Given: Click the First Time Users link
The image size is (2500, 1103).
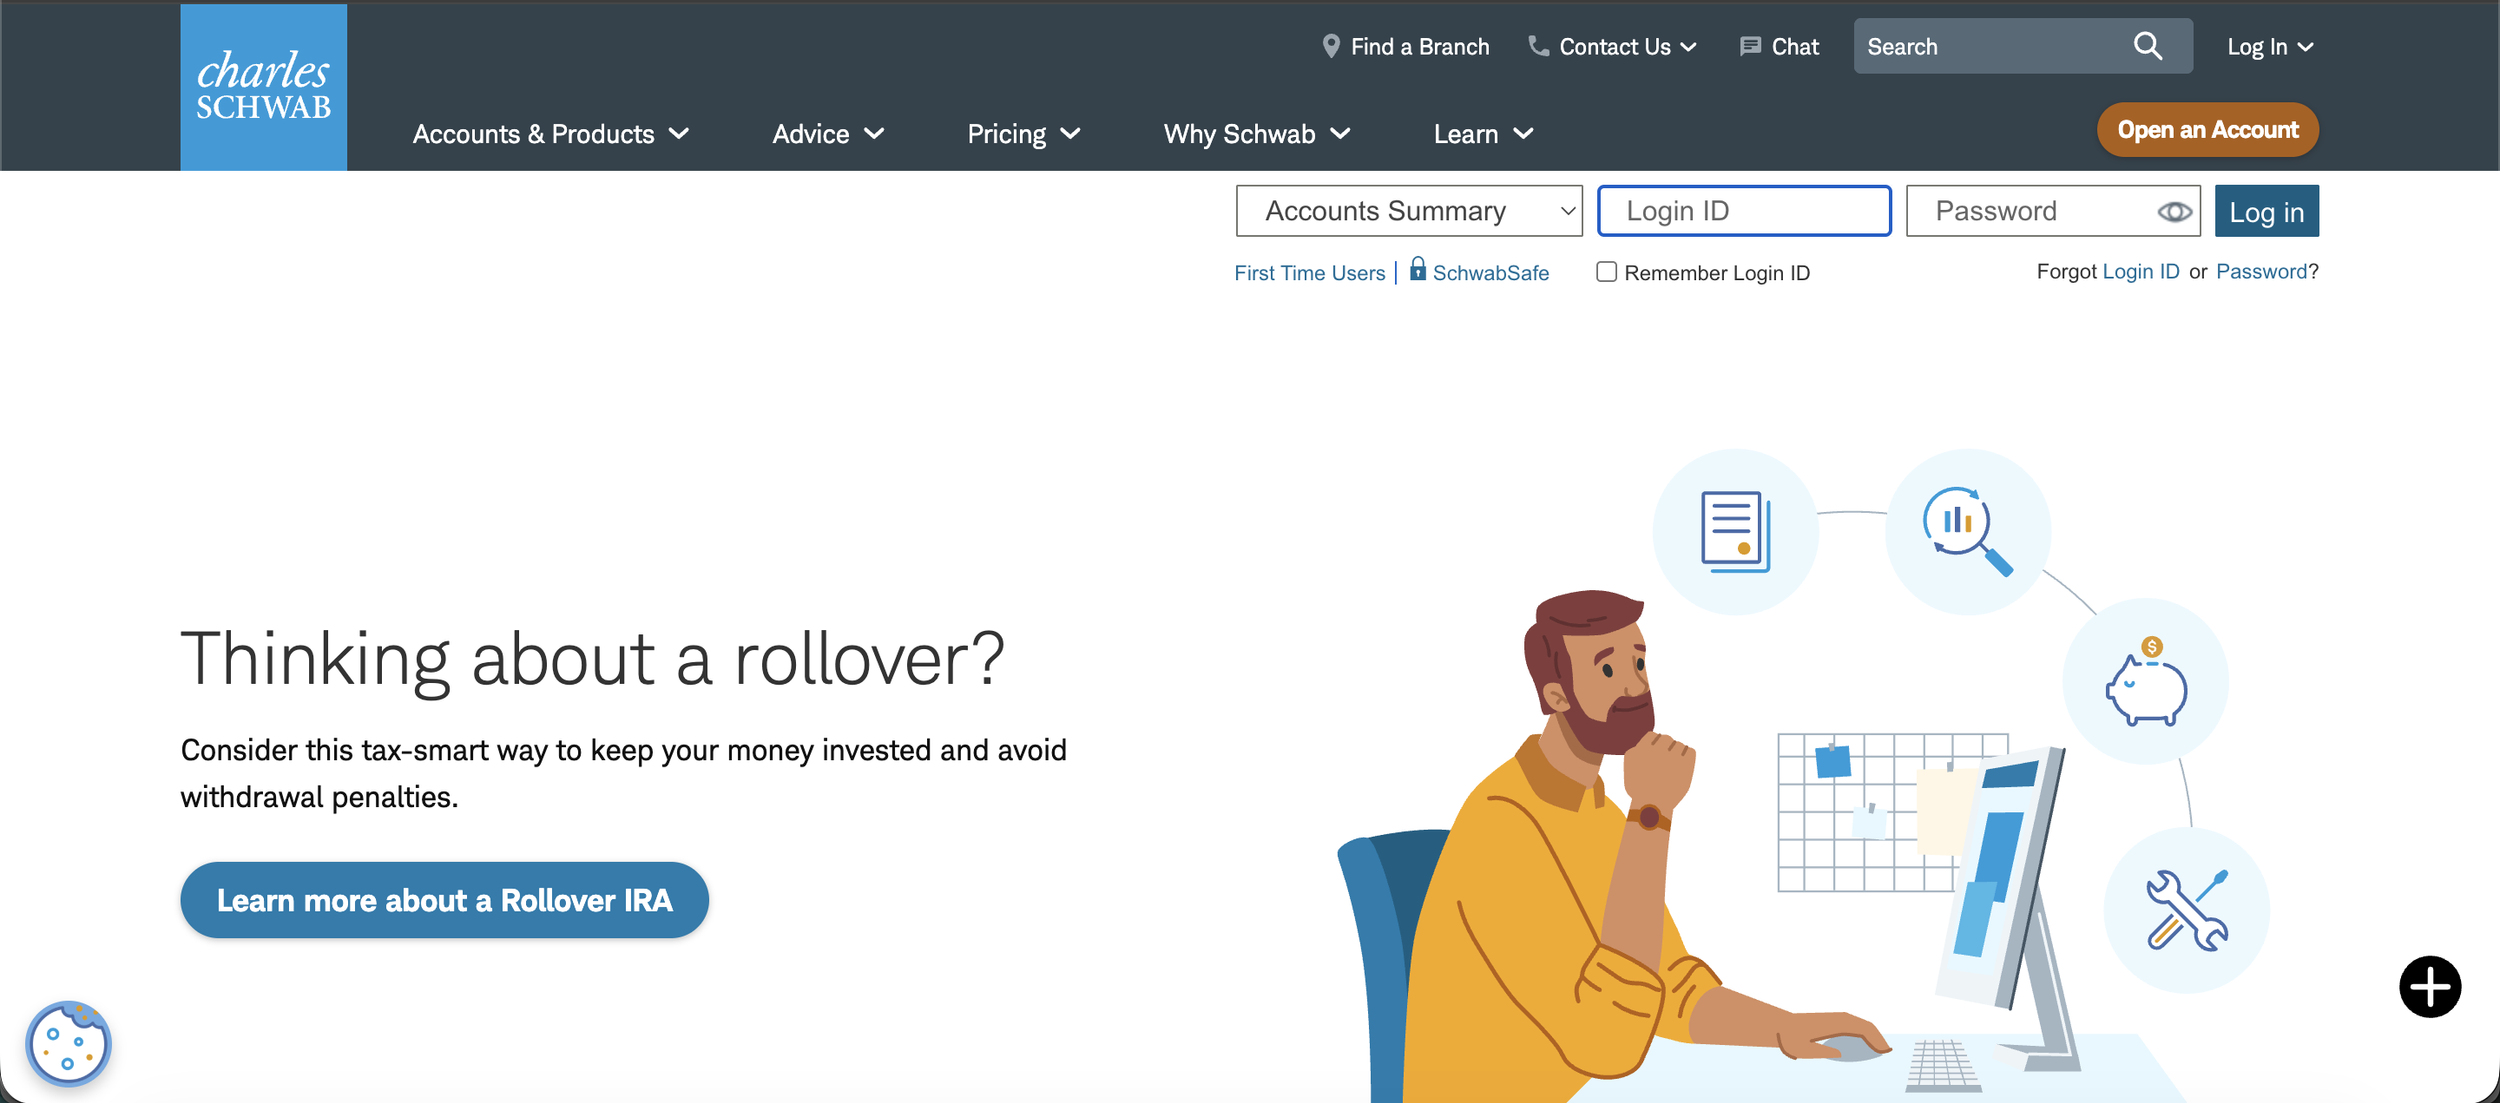Looking at the screenshot, I should pos(1309,273).
